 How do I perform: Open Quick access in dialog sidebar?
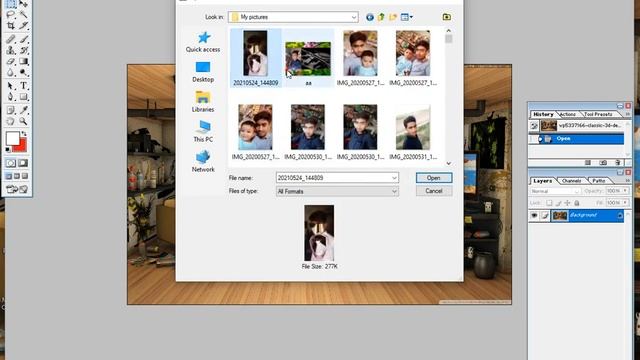tap(203, 42)
